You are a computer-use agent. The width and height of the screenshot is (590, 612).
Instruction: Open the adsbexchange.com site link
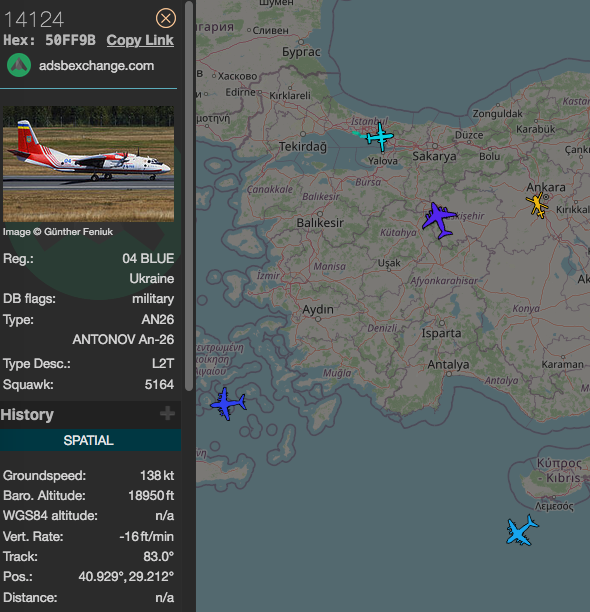[96, 66]
